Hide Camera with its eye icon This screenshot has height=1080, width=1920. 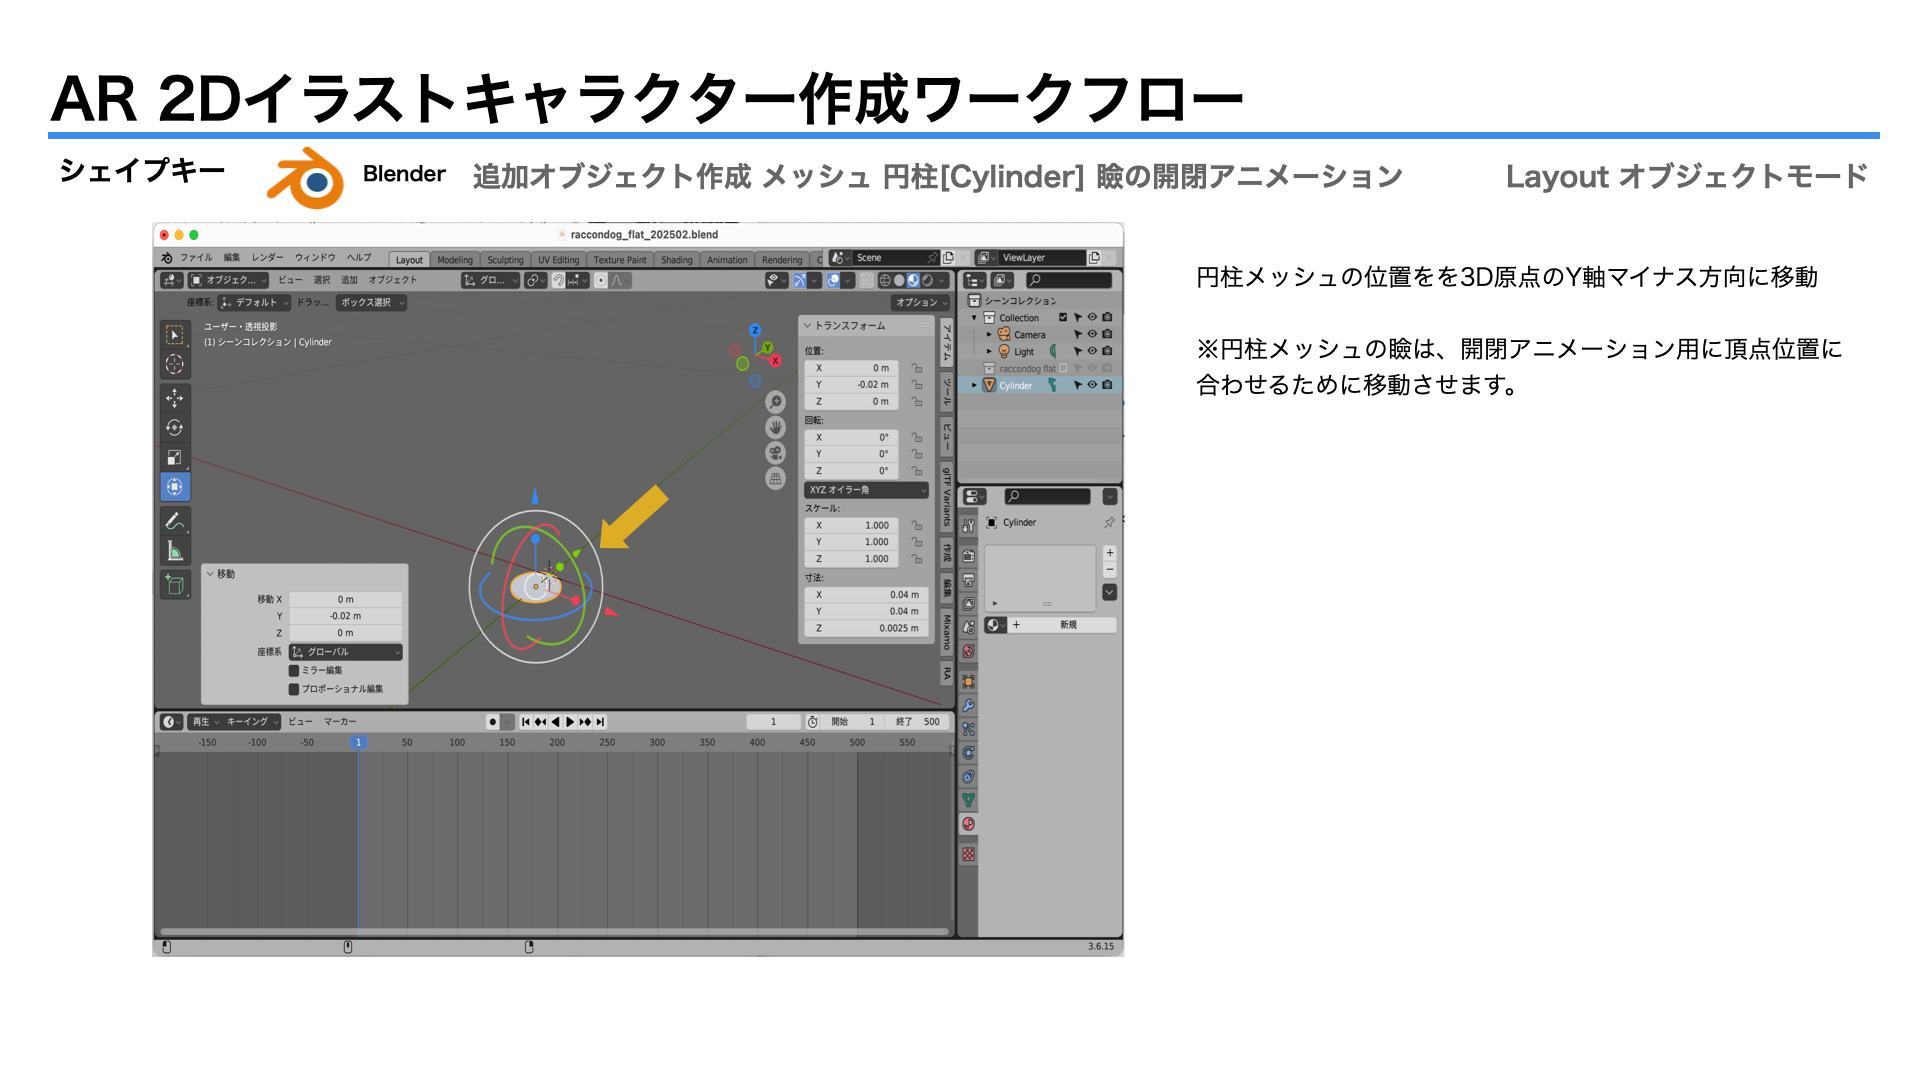click(x=1092, y=335)
